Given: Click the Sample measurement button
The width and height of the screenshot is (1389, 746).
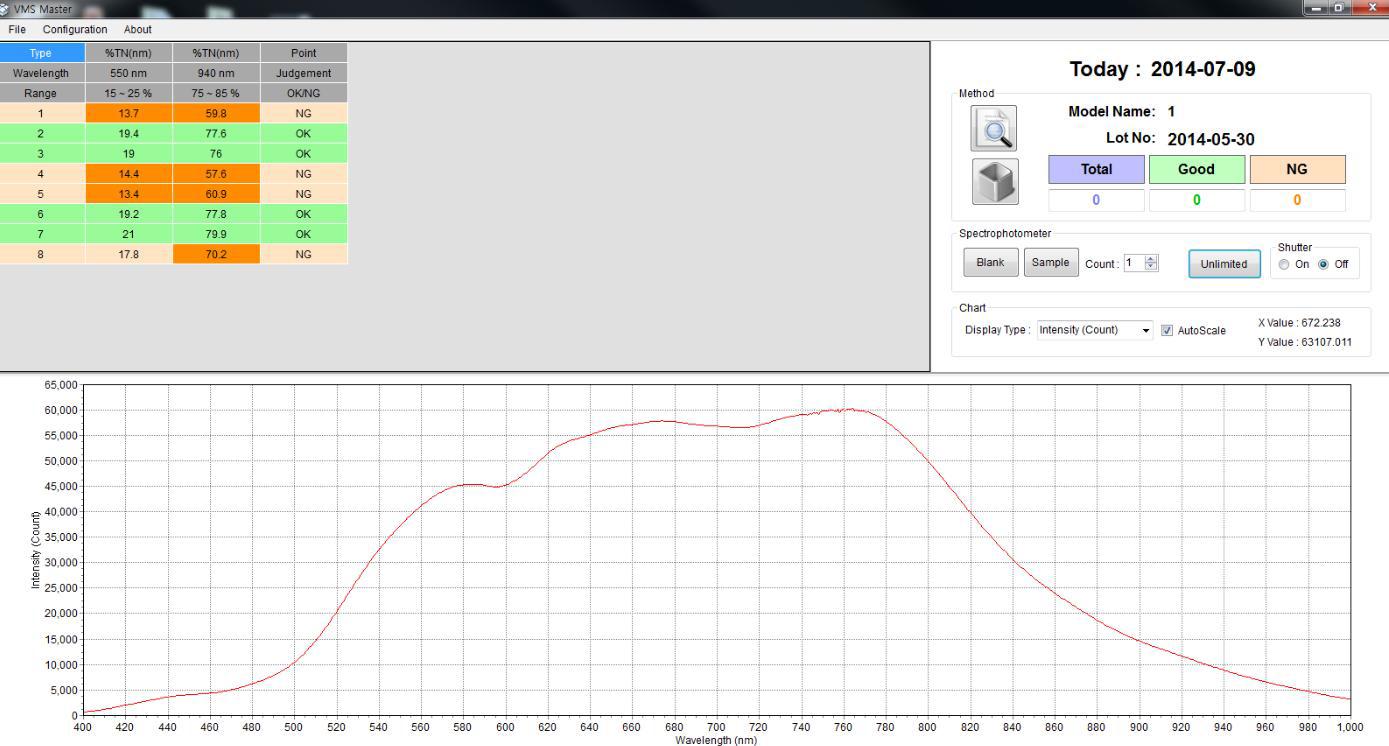Looking at the screenshot, I should (1051, 263).
